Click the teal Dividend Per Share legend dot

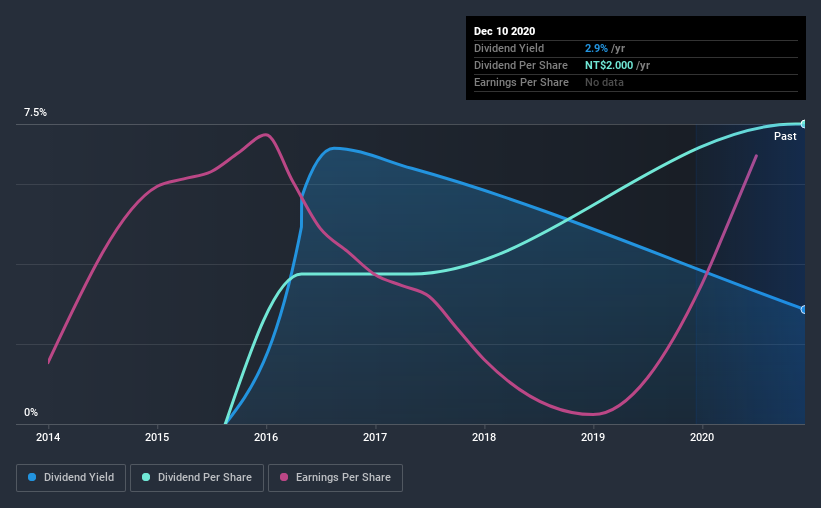[146, 477]
